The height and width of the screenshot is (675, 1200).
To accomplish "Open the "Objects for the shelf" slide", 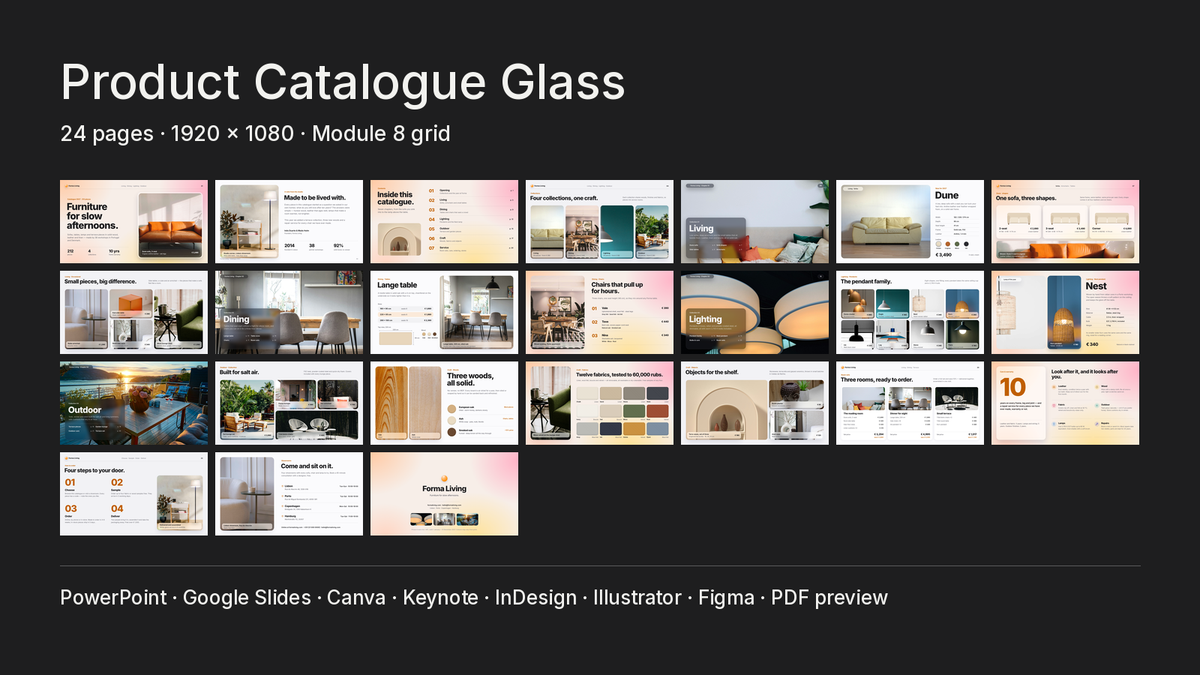I will [755, 403].
